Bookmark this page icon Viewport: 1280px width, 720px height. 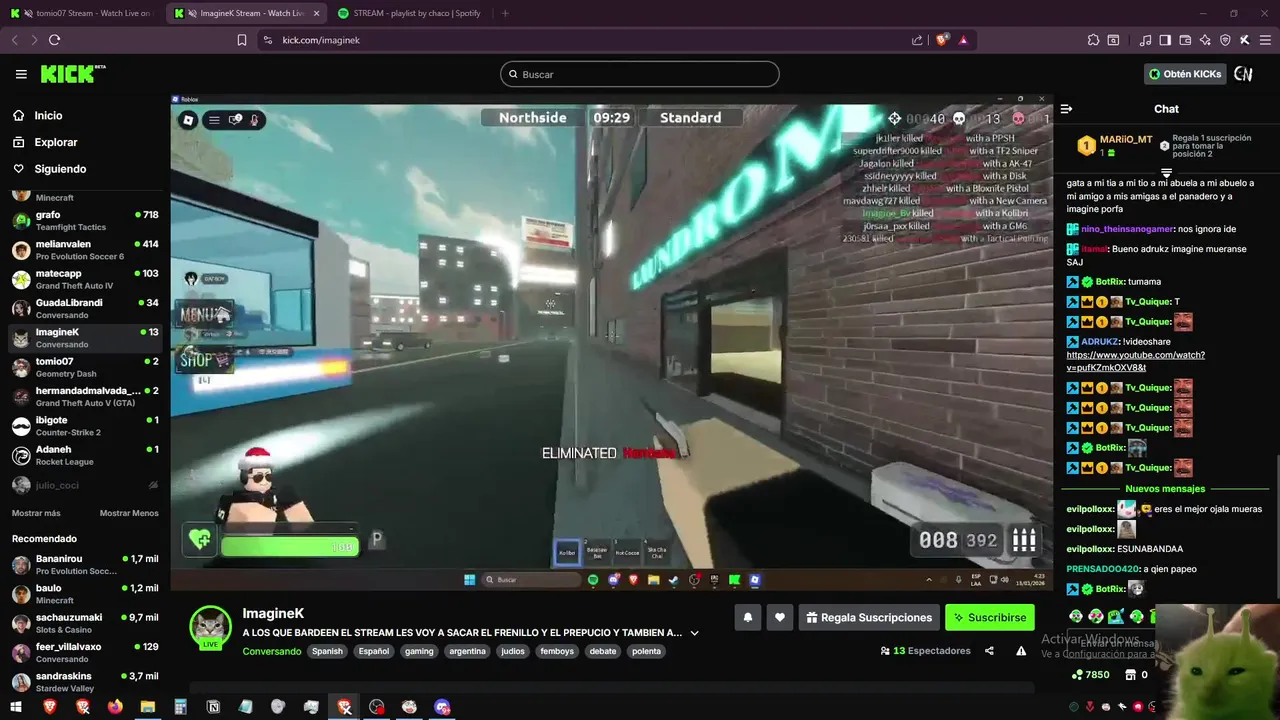[x=242, y=40]
